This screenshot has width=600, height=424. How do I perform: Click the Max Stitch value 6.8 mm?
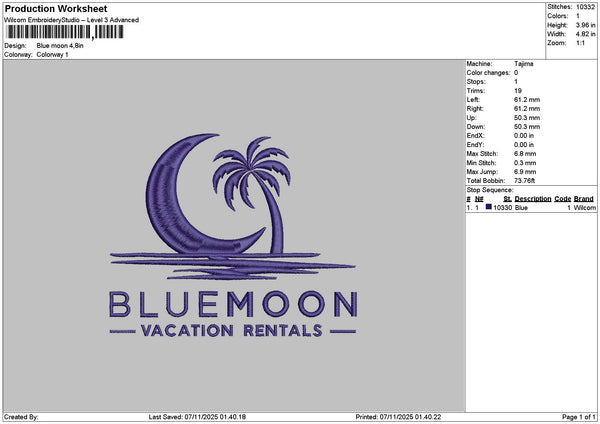point(525,153)
